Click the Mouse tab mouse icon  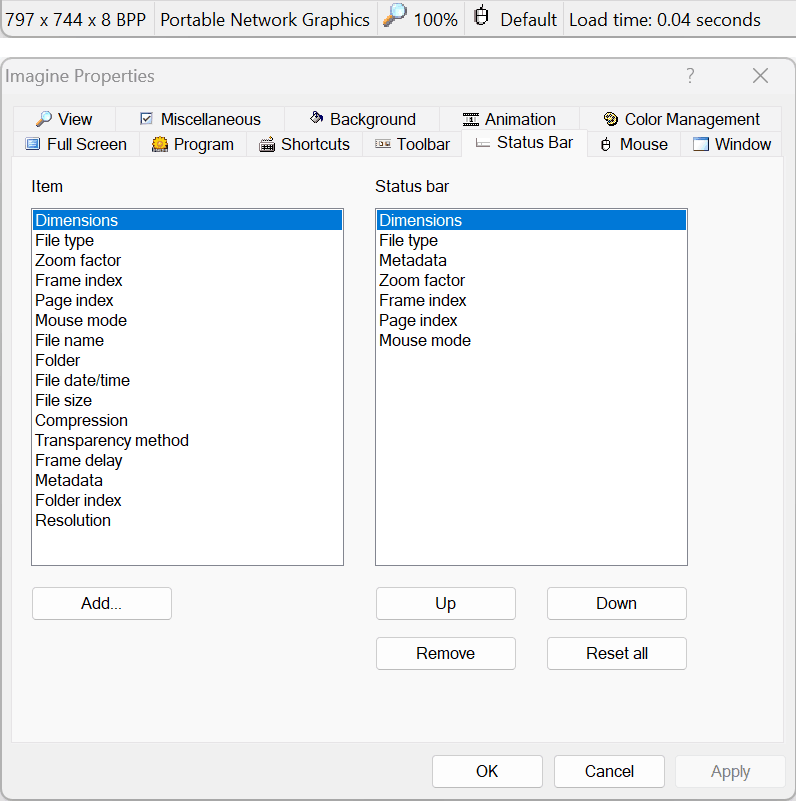click(605, 145)
